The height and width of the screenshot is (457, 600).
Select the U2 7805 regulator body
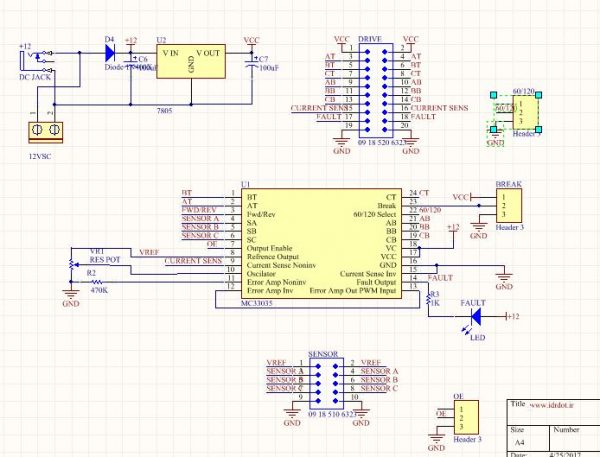(x=191, y=61)
